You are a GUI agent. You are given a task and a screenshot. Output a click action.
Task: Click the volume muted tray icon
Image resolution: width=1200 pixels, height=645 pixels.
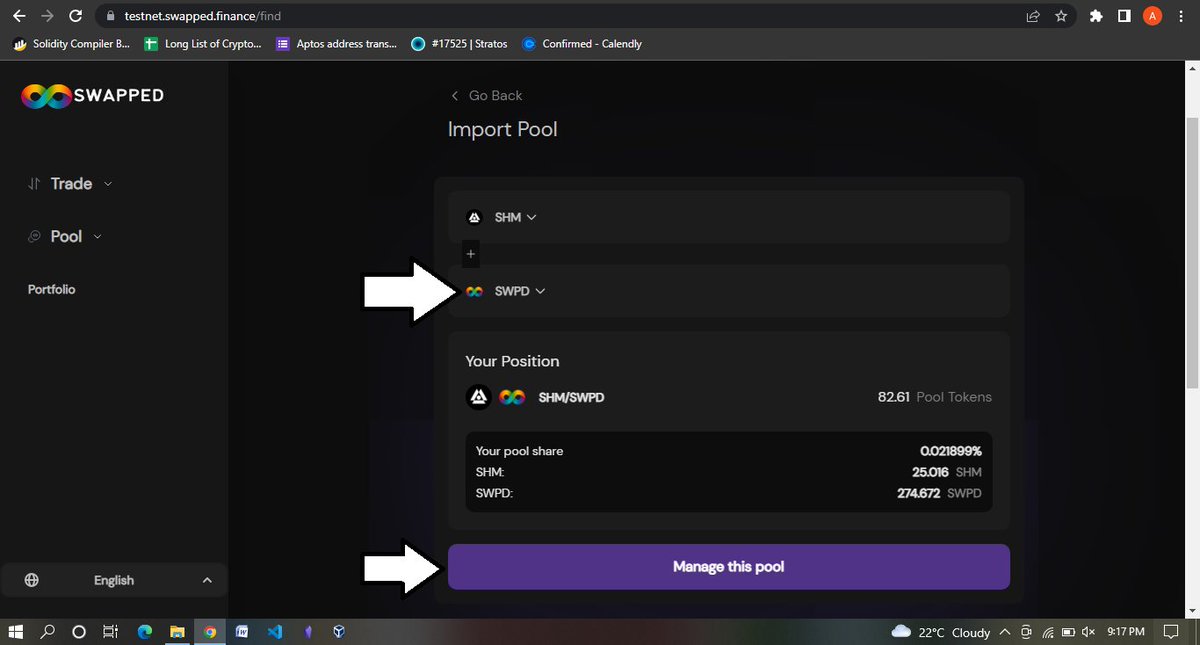[x=1088, y=632]
